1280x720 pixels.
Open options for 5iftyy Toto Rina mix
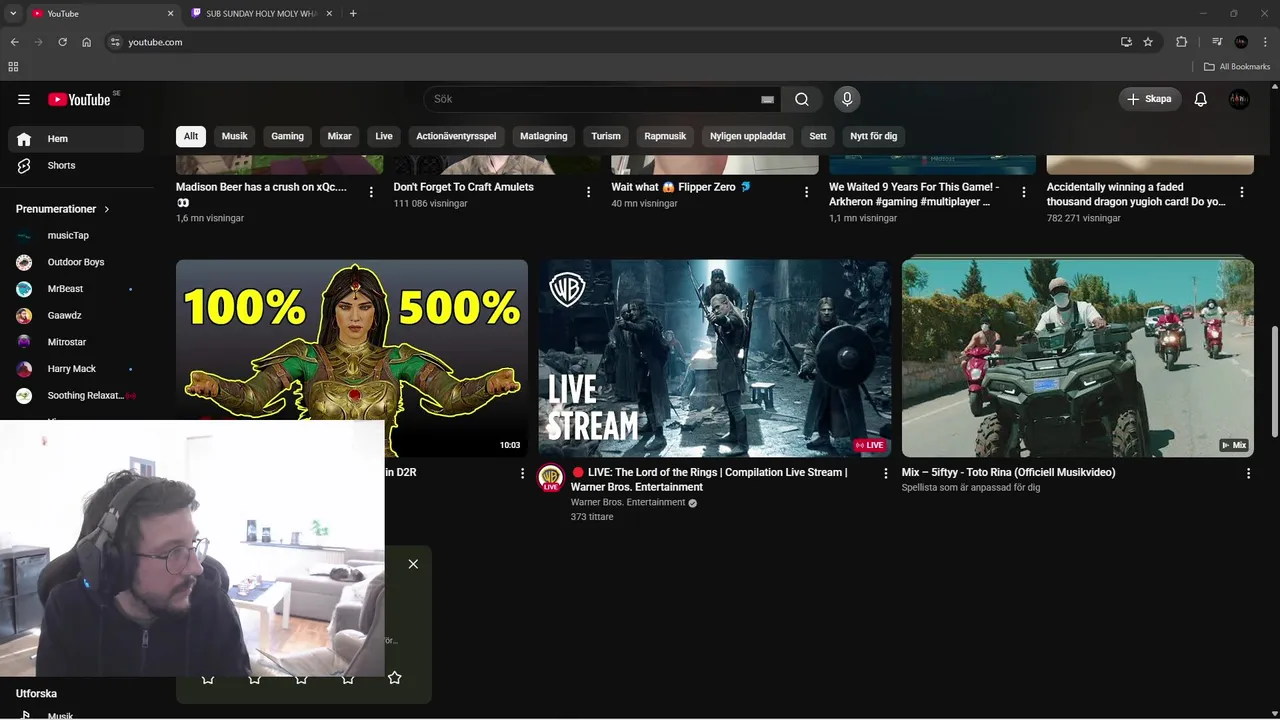tap(1248, 473)
